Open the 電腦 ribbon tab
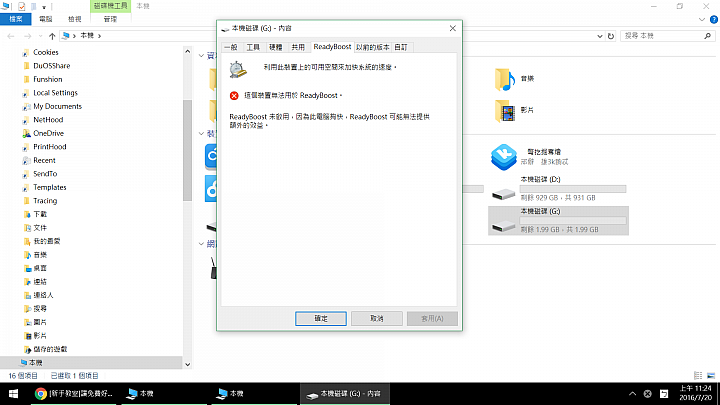 click(x=46, y=19)
